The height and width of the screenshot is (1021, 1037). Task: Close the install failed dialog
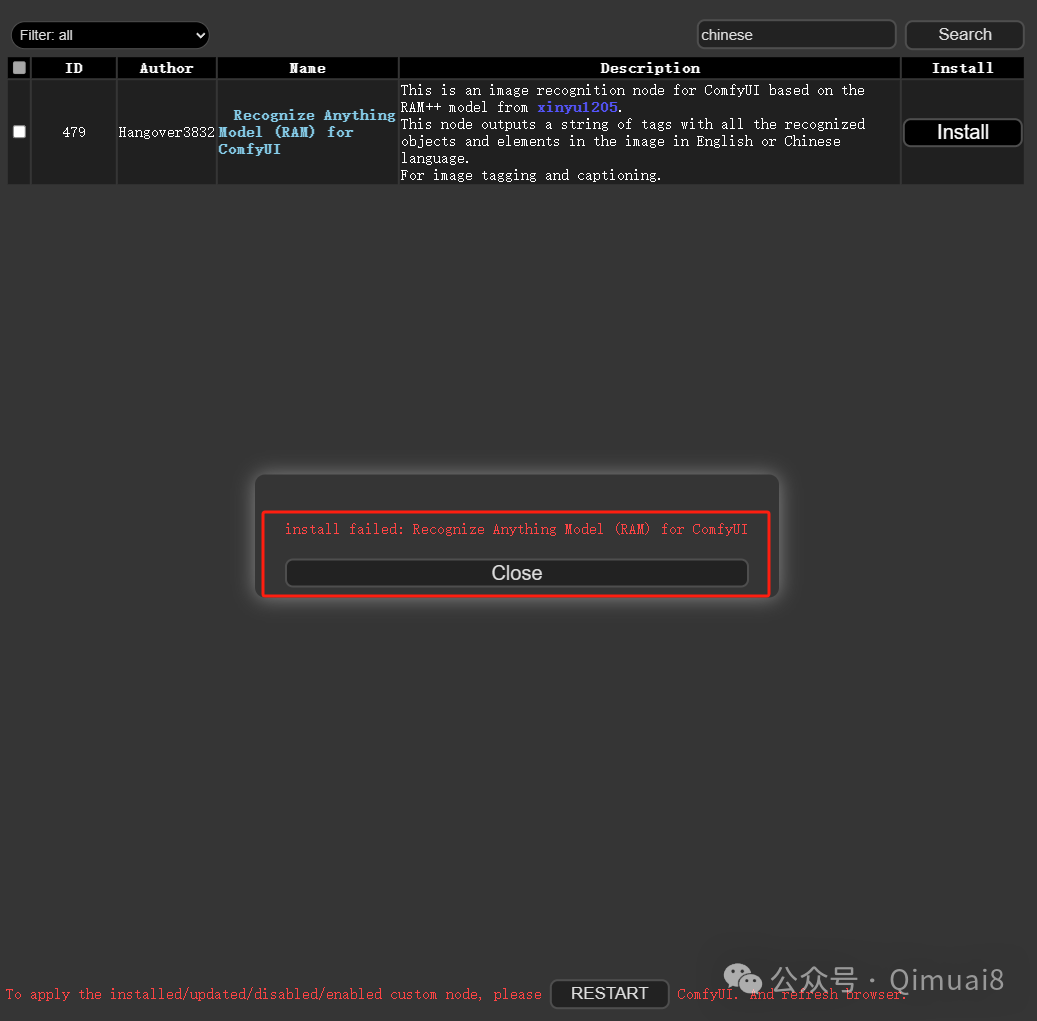pyautogui.click(x=517, y=573)
